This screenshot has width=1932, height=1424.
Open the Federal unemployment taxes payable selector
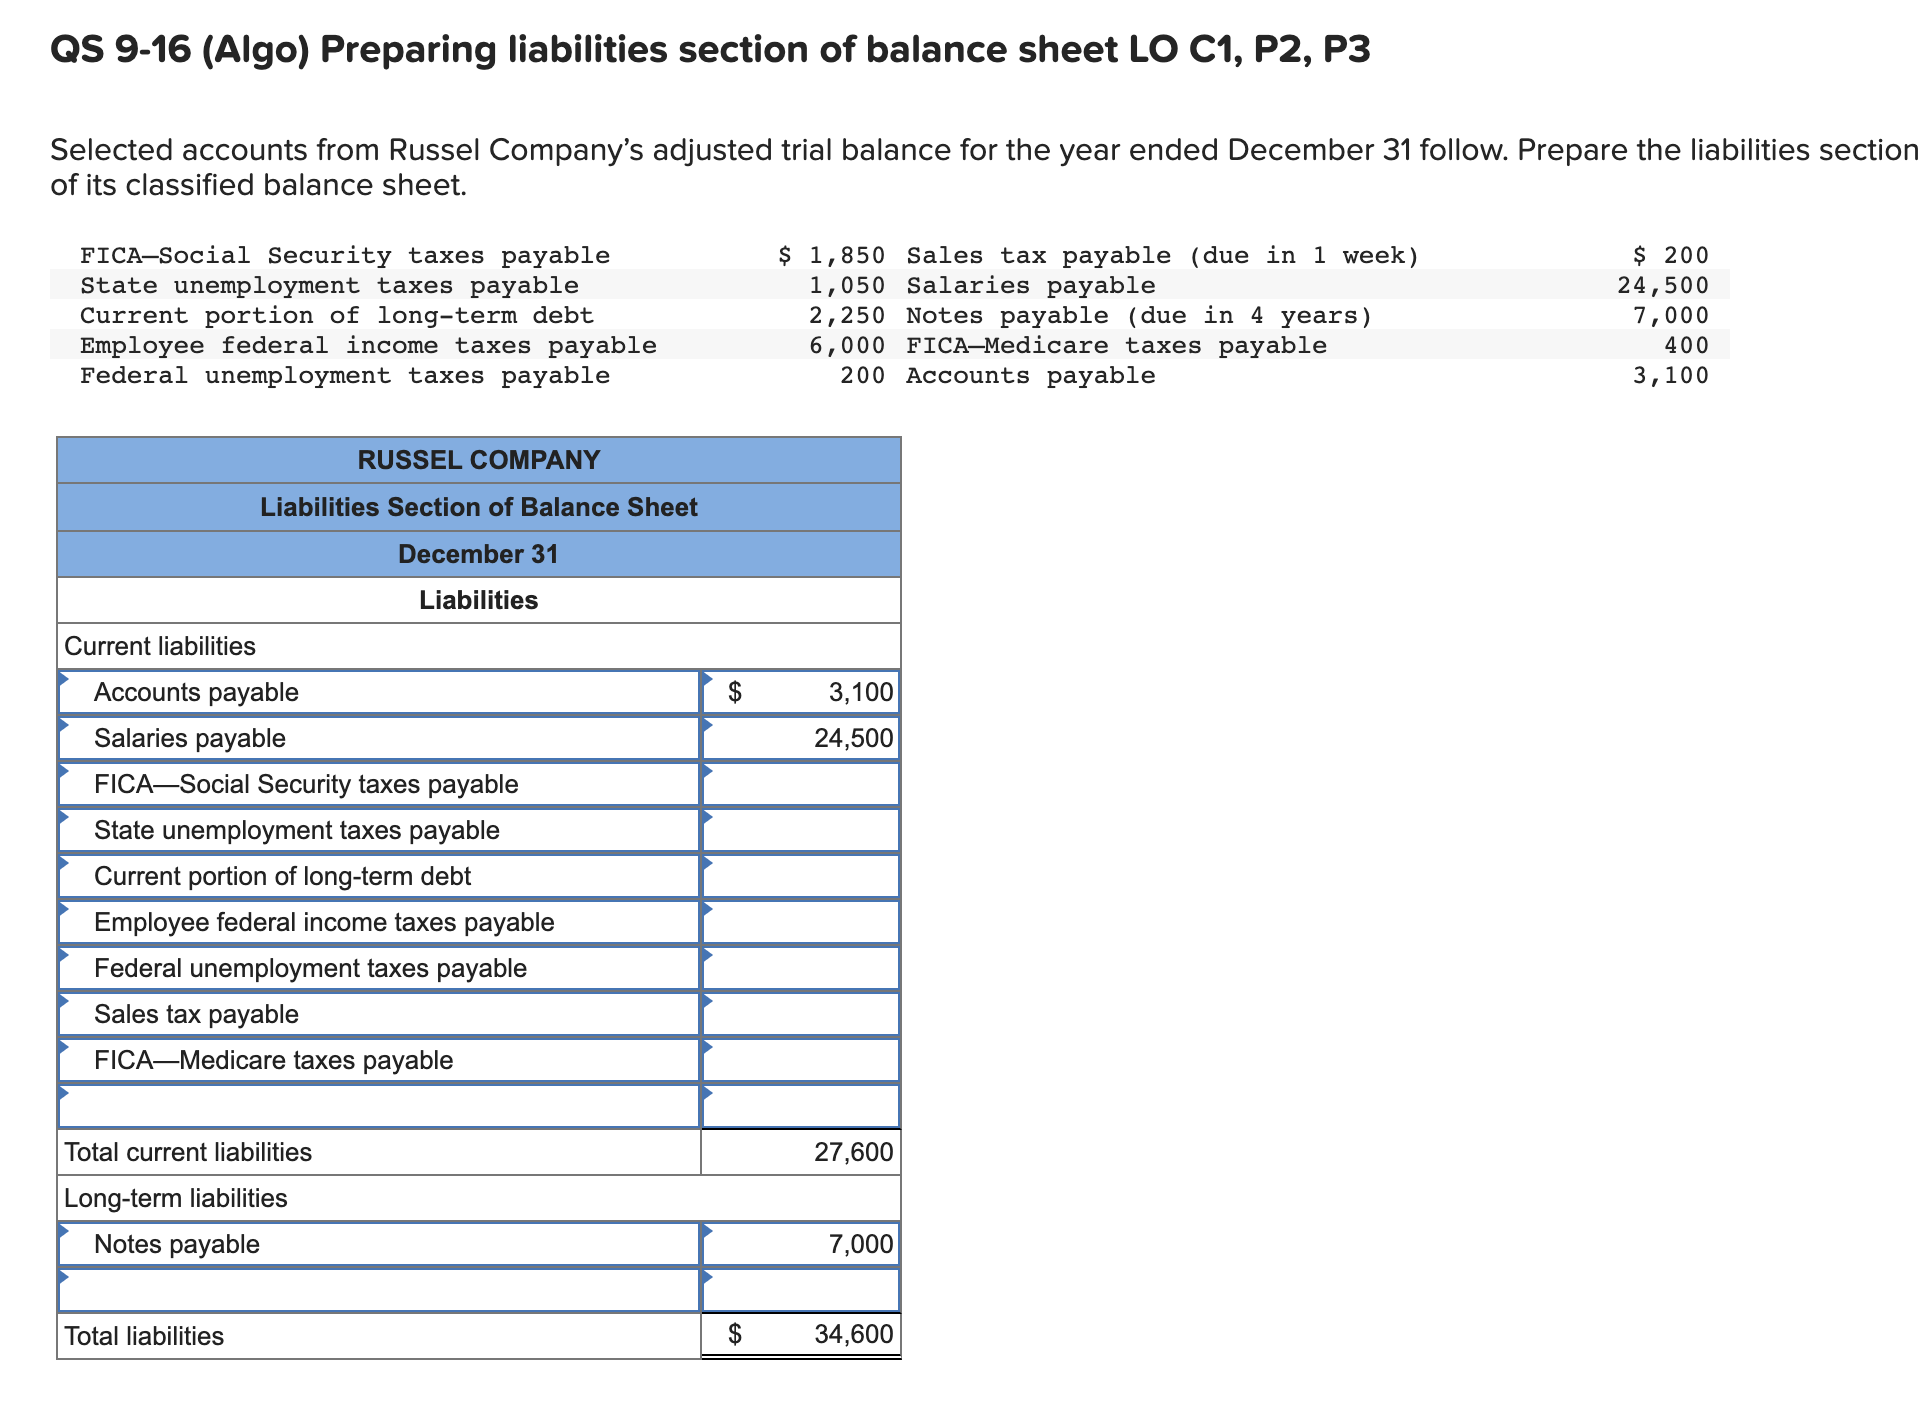point(380,968)
